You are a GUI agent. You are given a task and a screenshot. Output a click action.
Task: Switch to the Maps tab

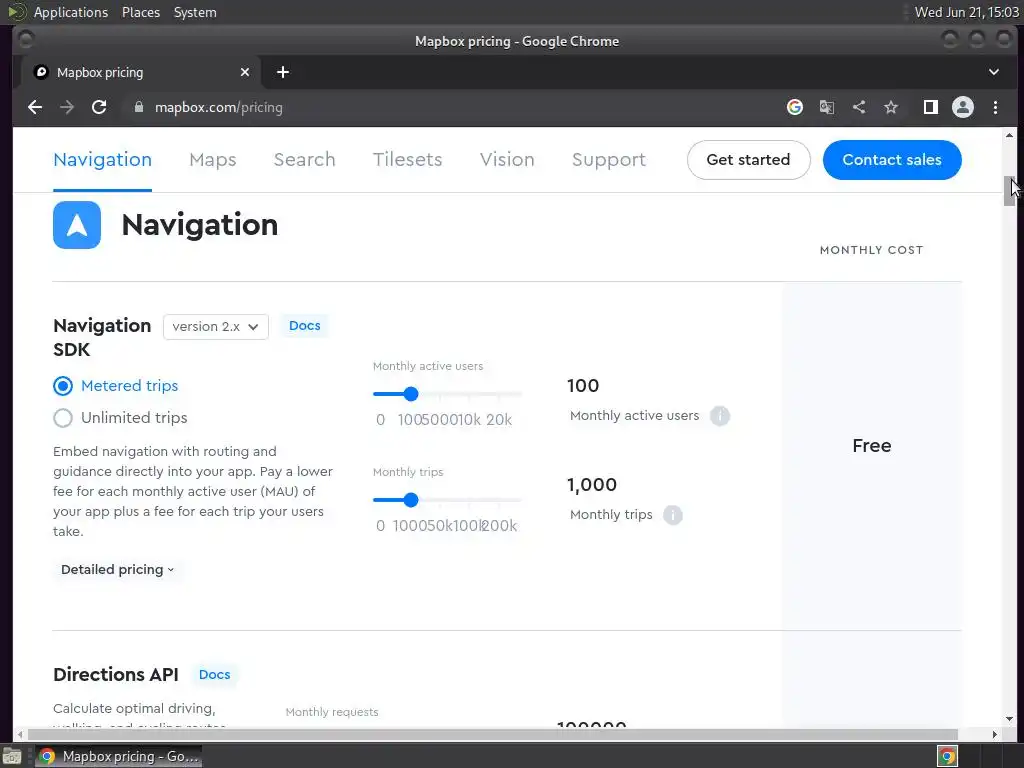(213, 160)
